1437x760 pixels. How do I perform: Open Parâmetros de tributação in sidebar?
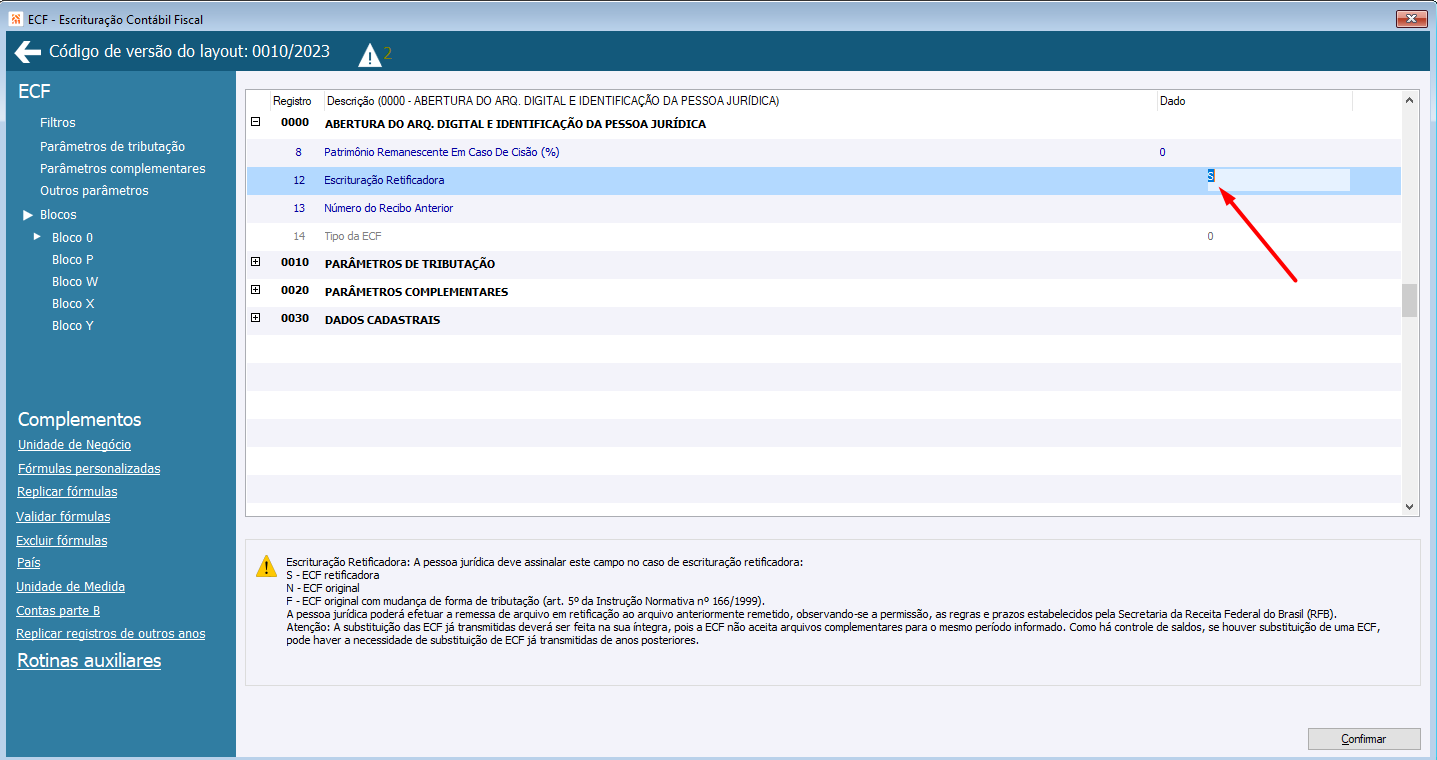(x=112, y=146)
